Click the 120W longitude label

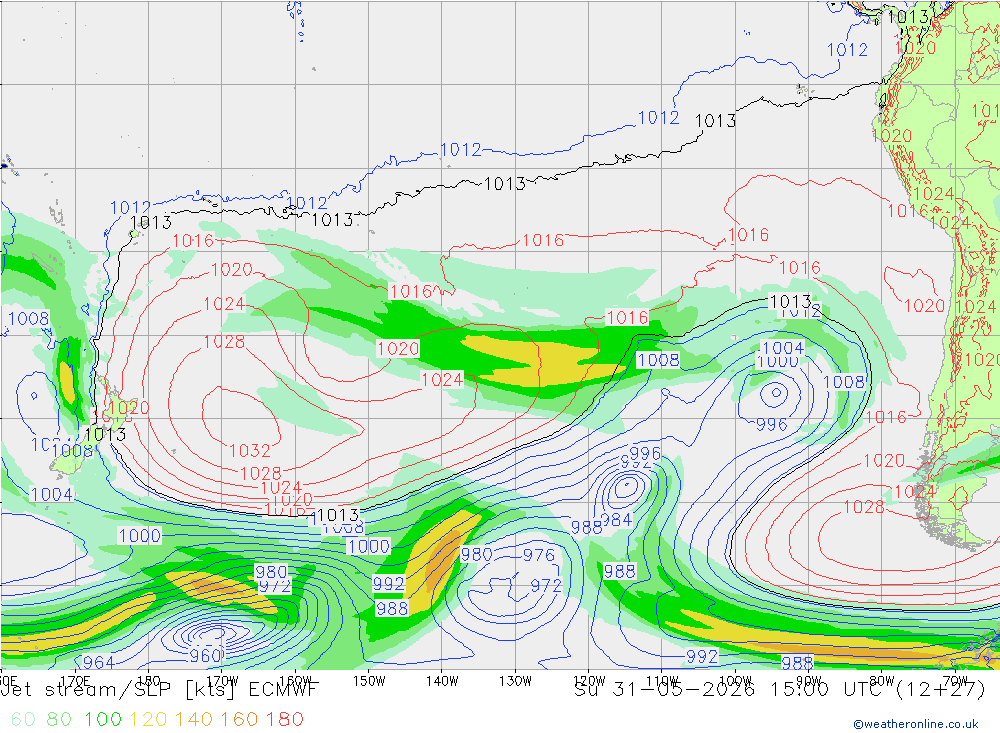point(589,681)
